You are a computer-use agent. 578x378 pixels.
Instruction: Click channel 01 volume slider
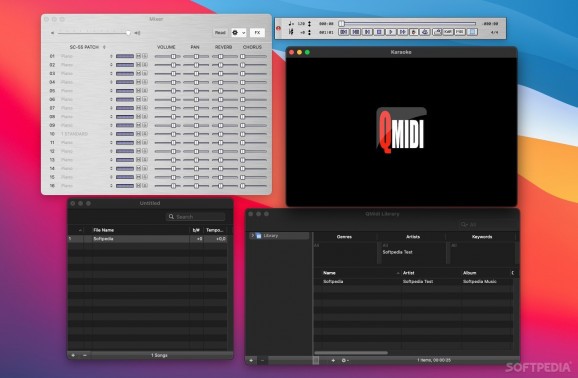(x=168, y=56)
